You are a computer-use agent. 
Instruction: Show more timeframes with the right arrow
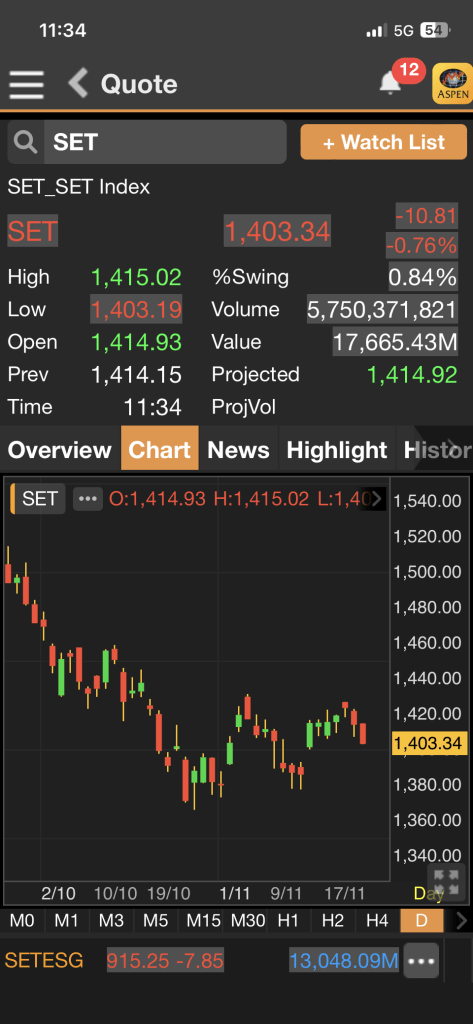[x=461, y=921]
